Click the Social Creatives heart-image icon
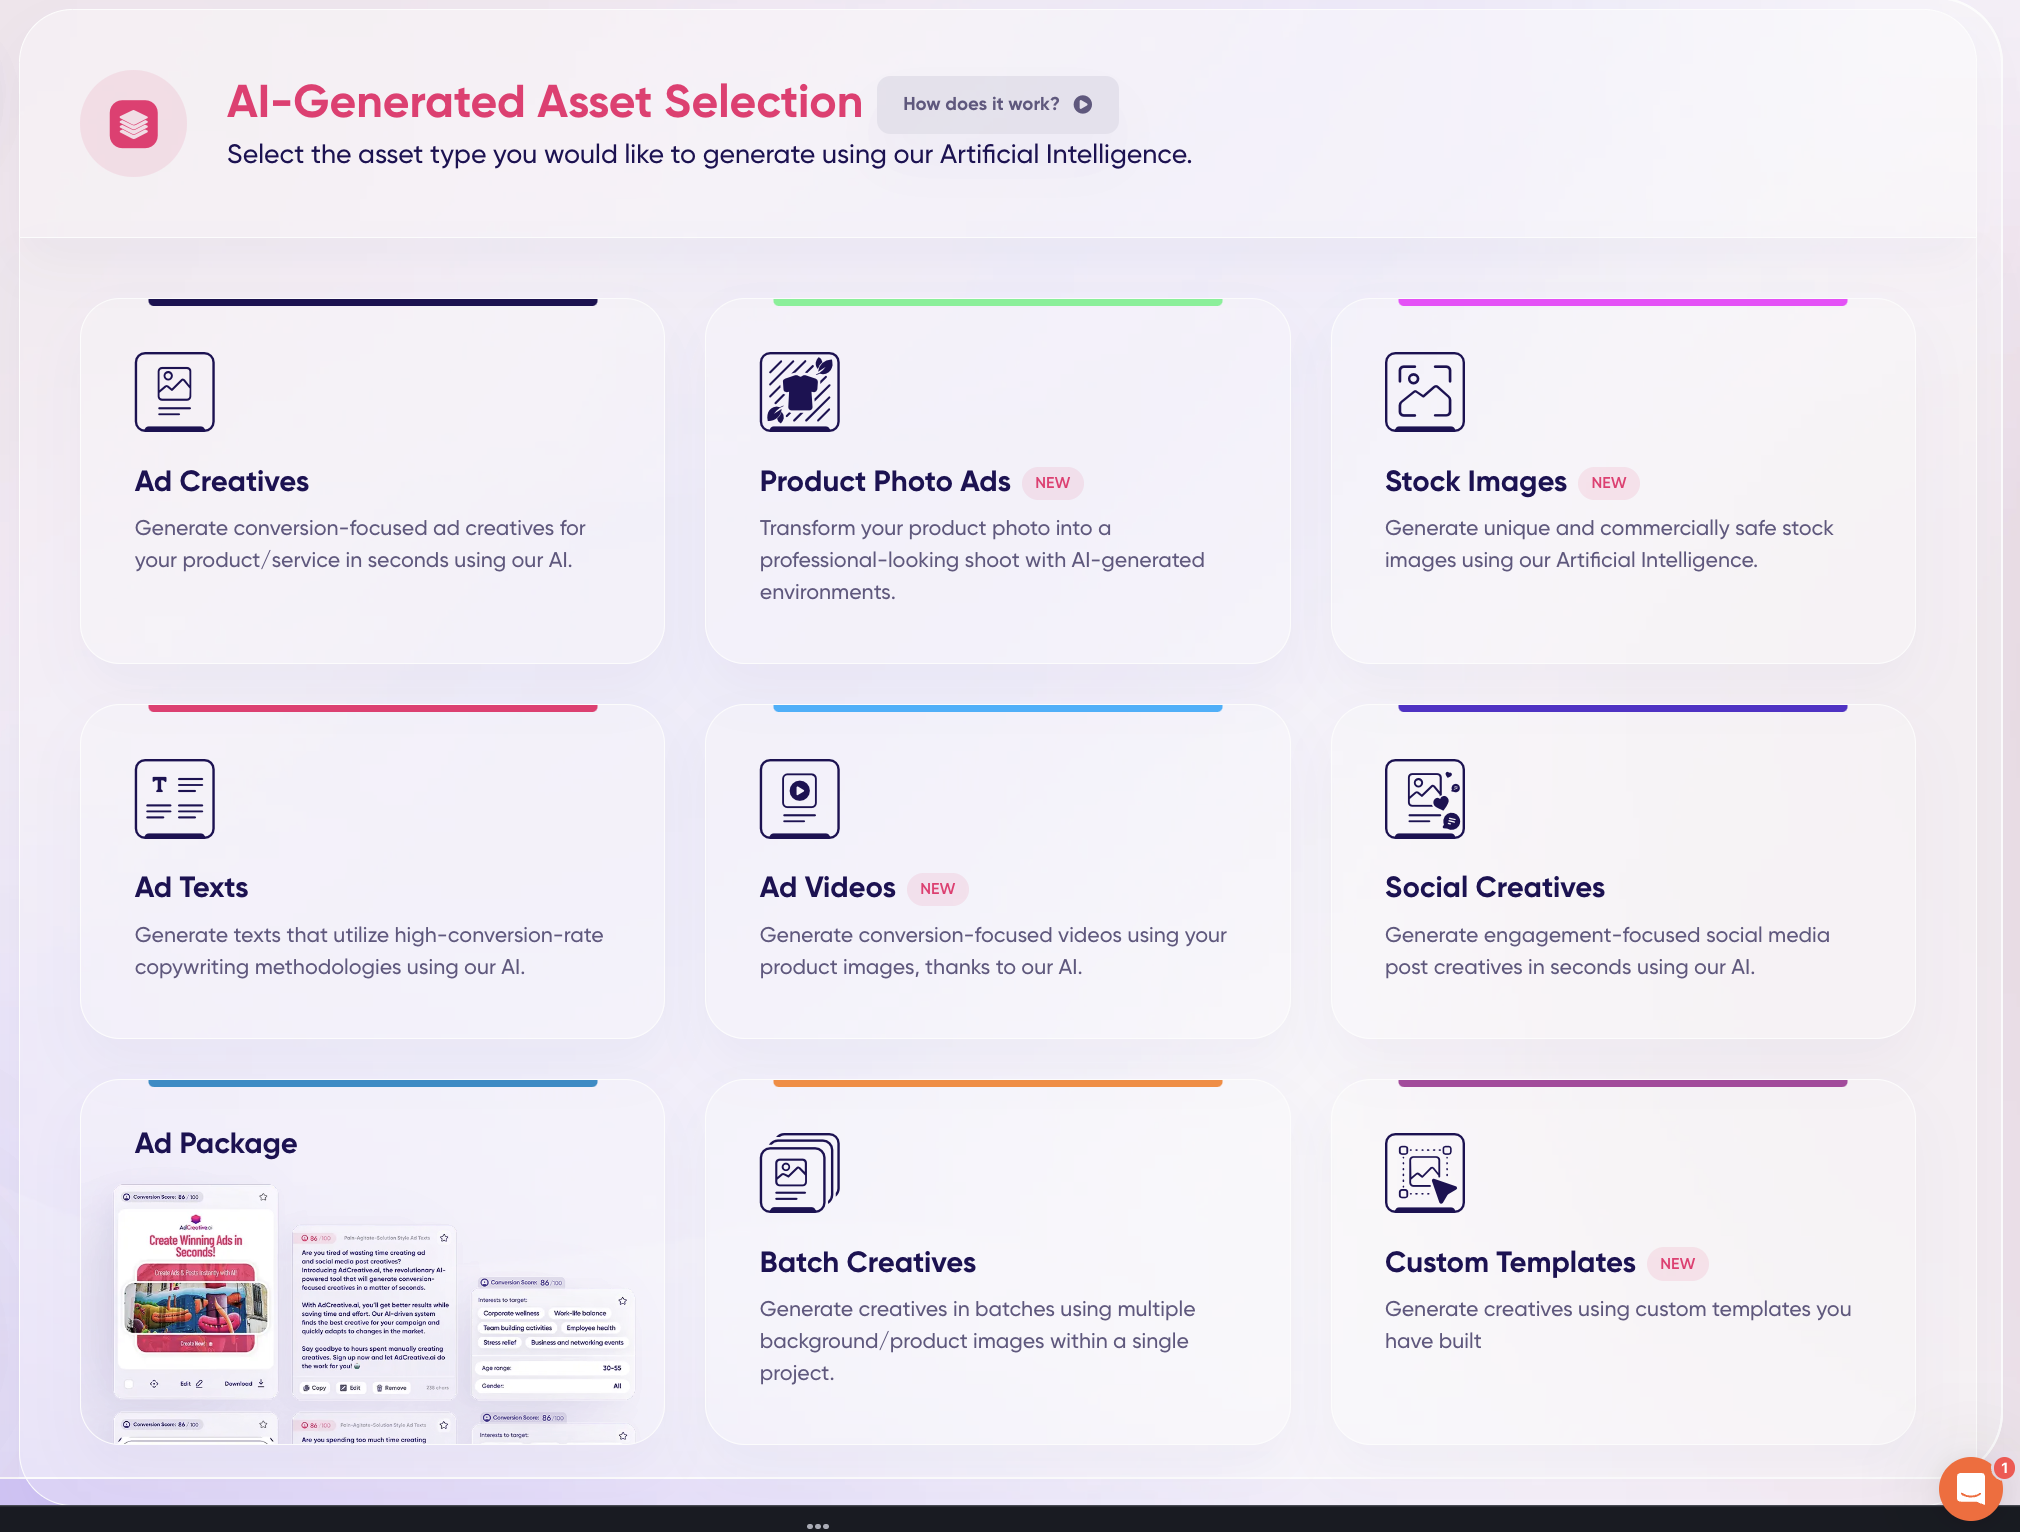2020x1532 pixels. click(x=1424, y=798)
